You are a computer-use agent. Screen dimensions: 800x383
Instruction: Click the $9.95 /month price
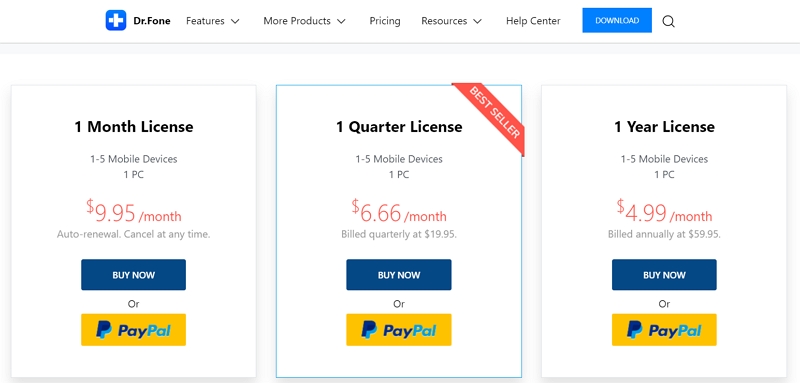click(x=133, y=212)
